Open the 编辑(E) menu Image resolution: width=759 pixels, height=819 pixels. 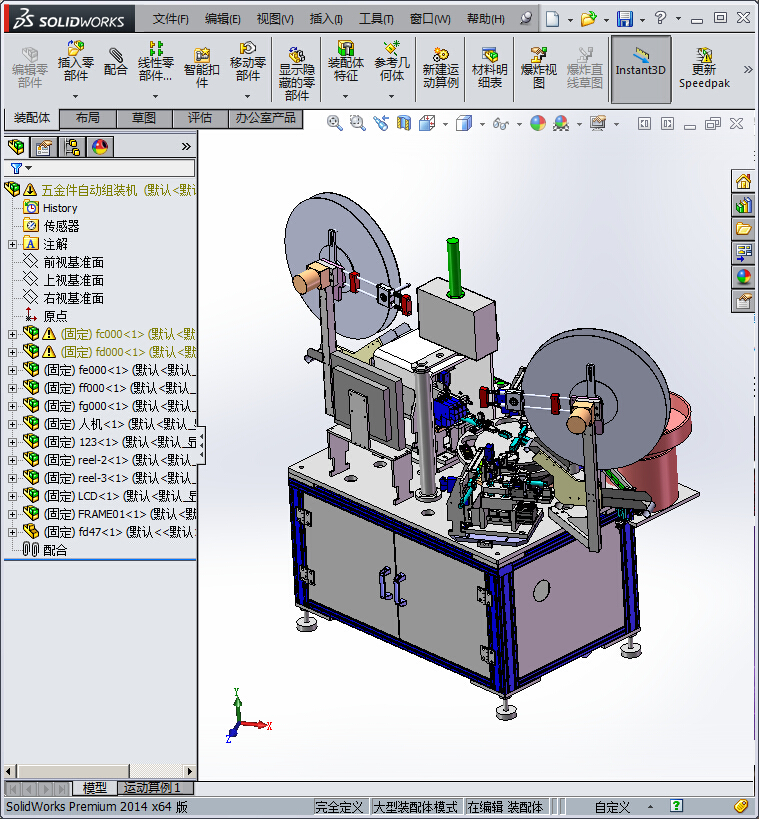pyautogui.click(x=223, y=19)
